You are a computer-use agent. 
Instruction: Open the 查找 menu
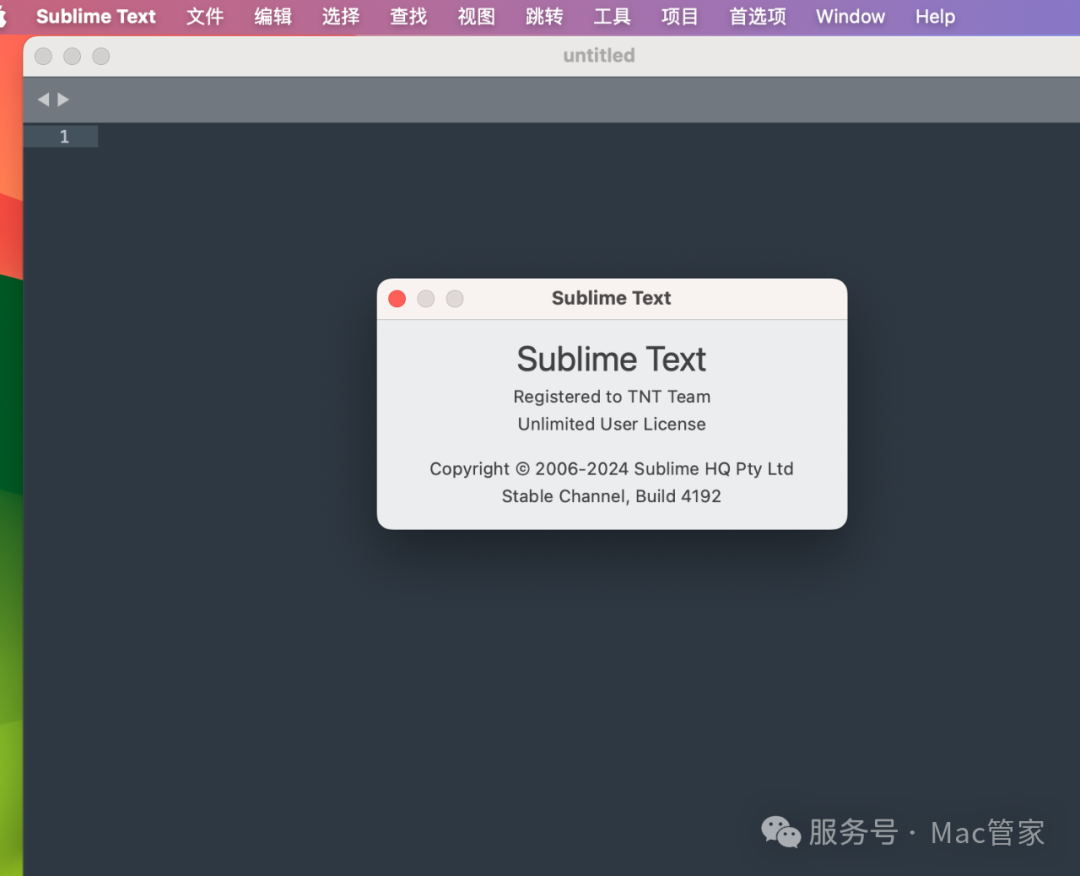point(409,17)
